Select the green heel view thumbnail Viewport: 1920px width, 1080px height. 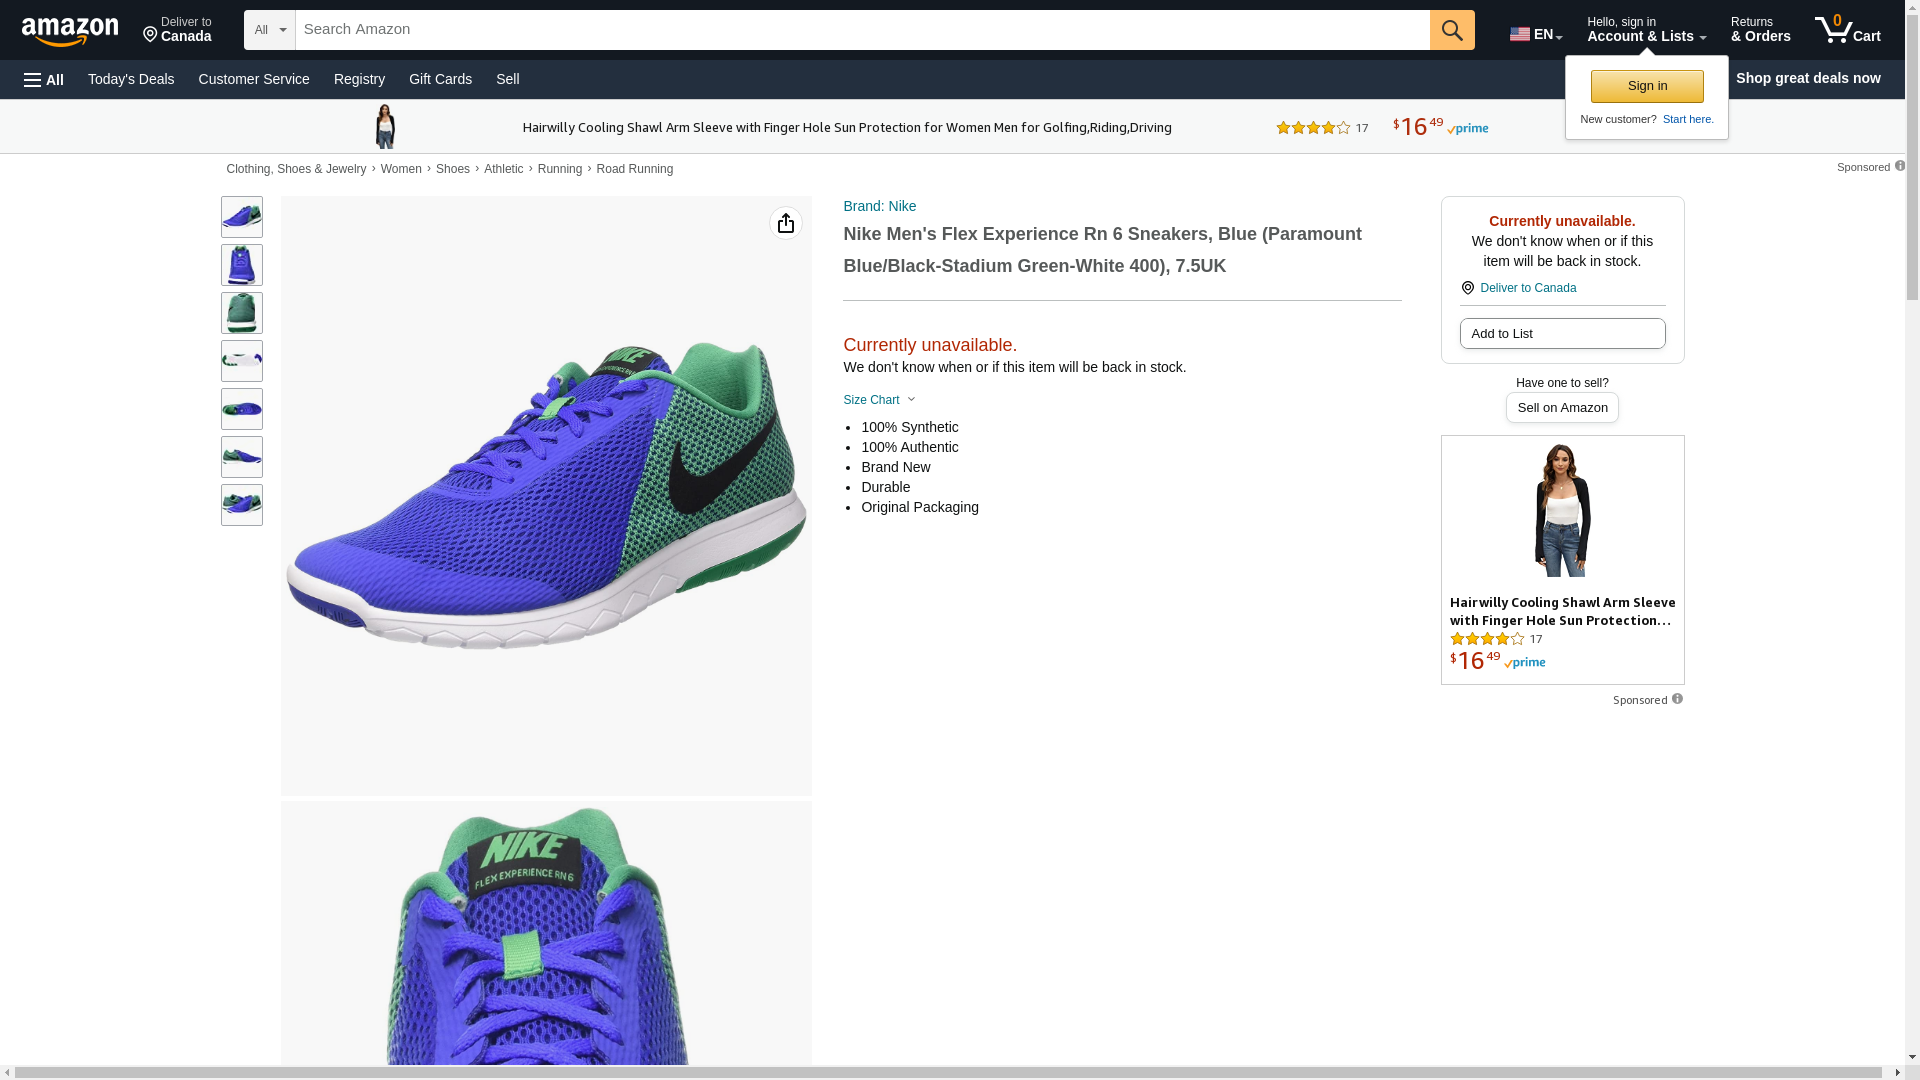pyautogui.click(x=242, y=313)
